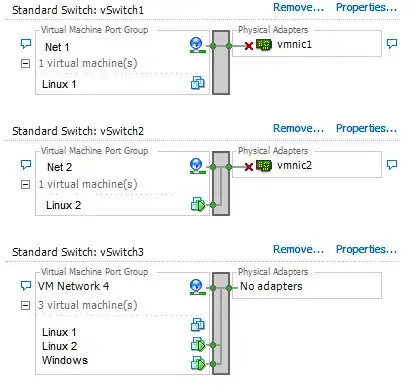Image resolution: width=410 pixels, height=391 pixels.
Task: Click the VM Network 4 globe icon
Action: coord(196,287)
